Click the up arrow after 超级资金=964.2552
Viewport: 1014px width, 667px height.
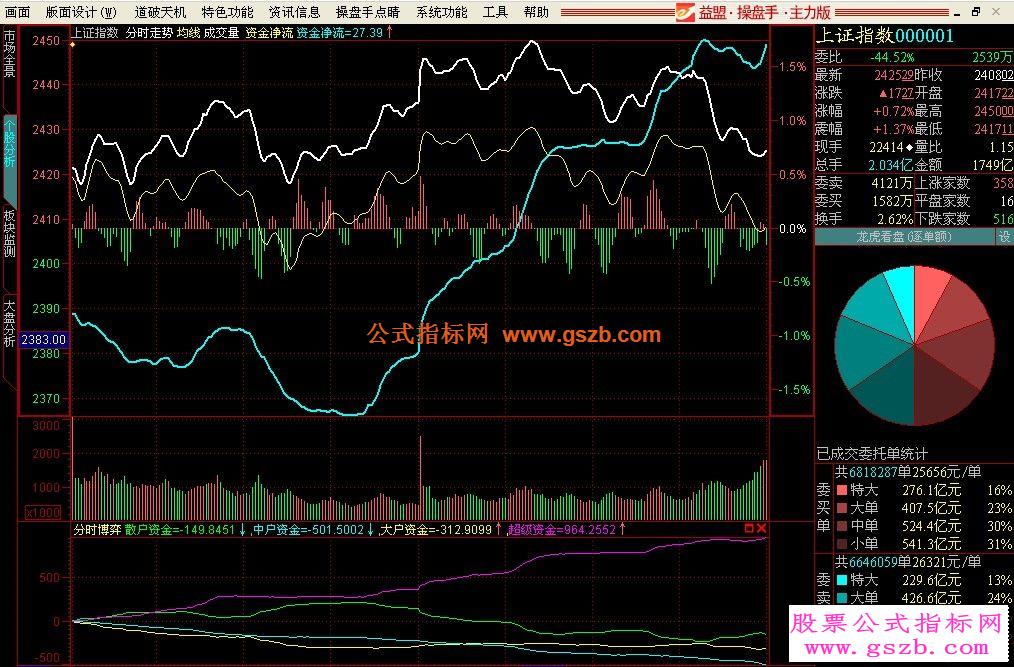click(x=623, y=529)
